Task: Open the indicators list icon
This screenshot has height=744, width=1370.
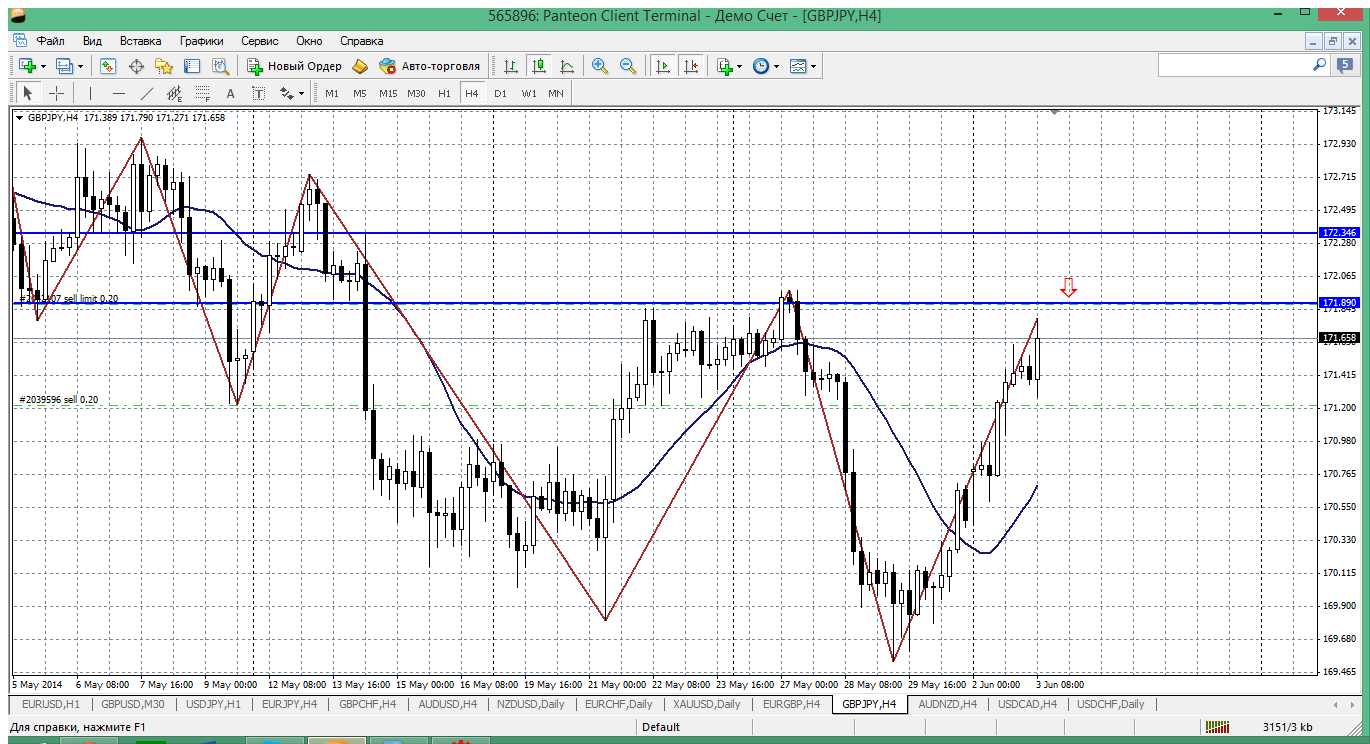Action: point(724,66)
